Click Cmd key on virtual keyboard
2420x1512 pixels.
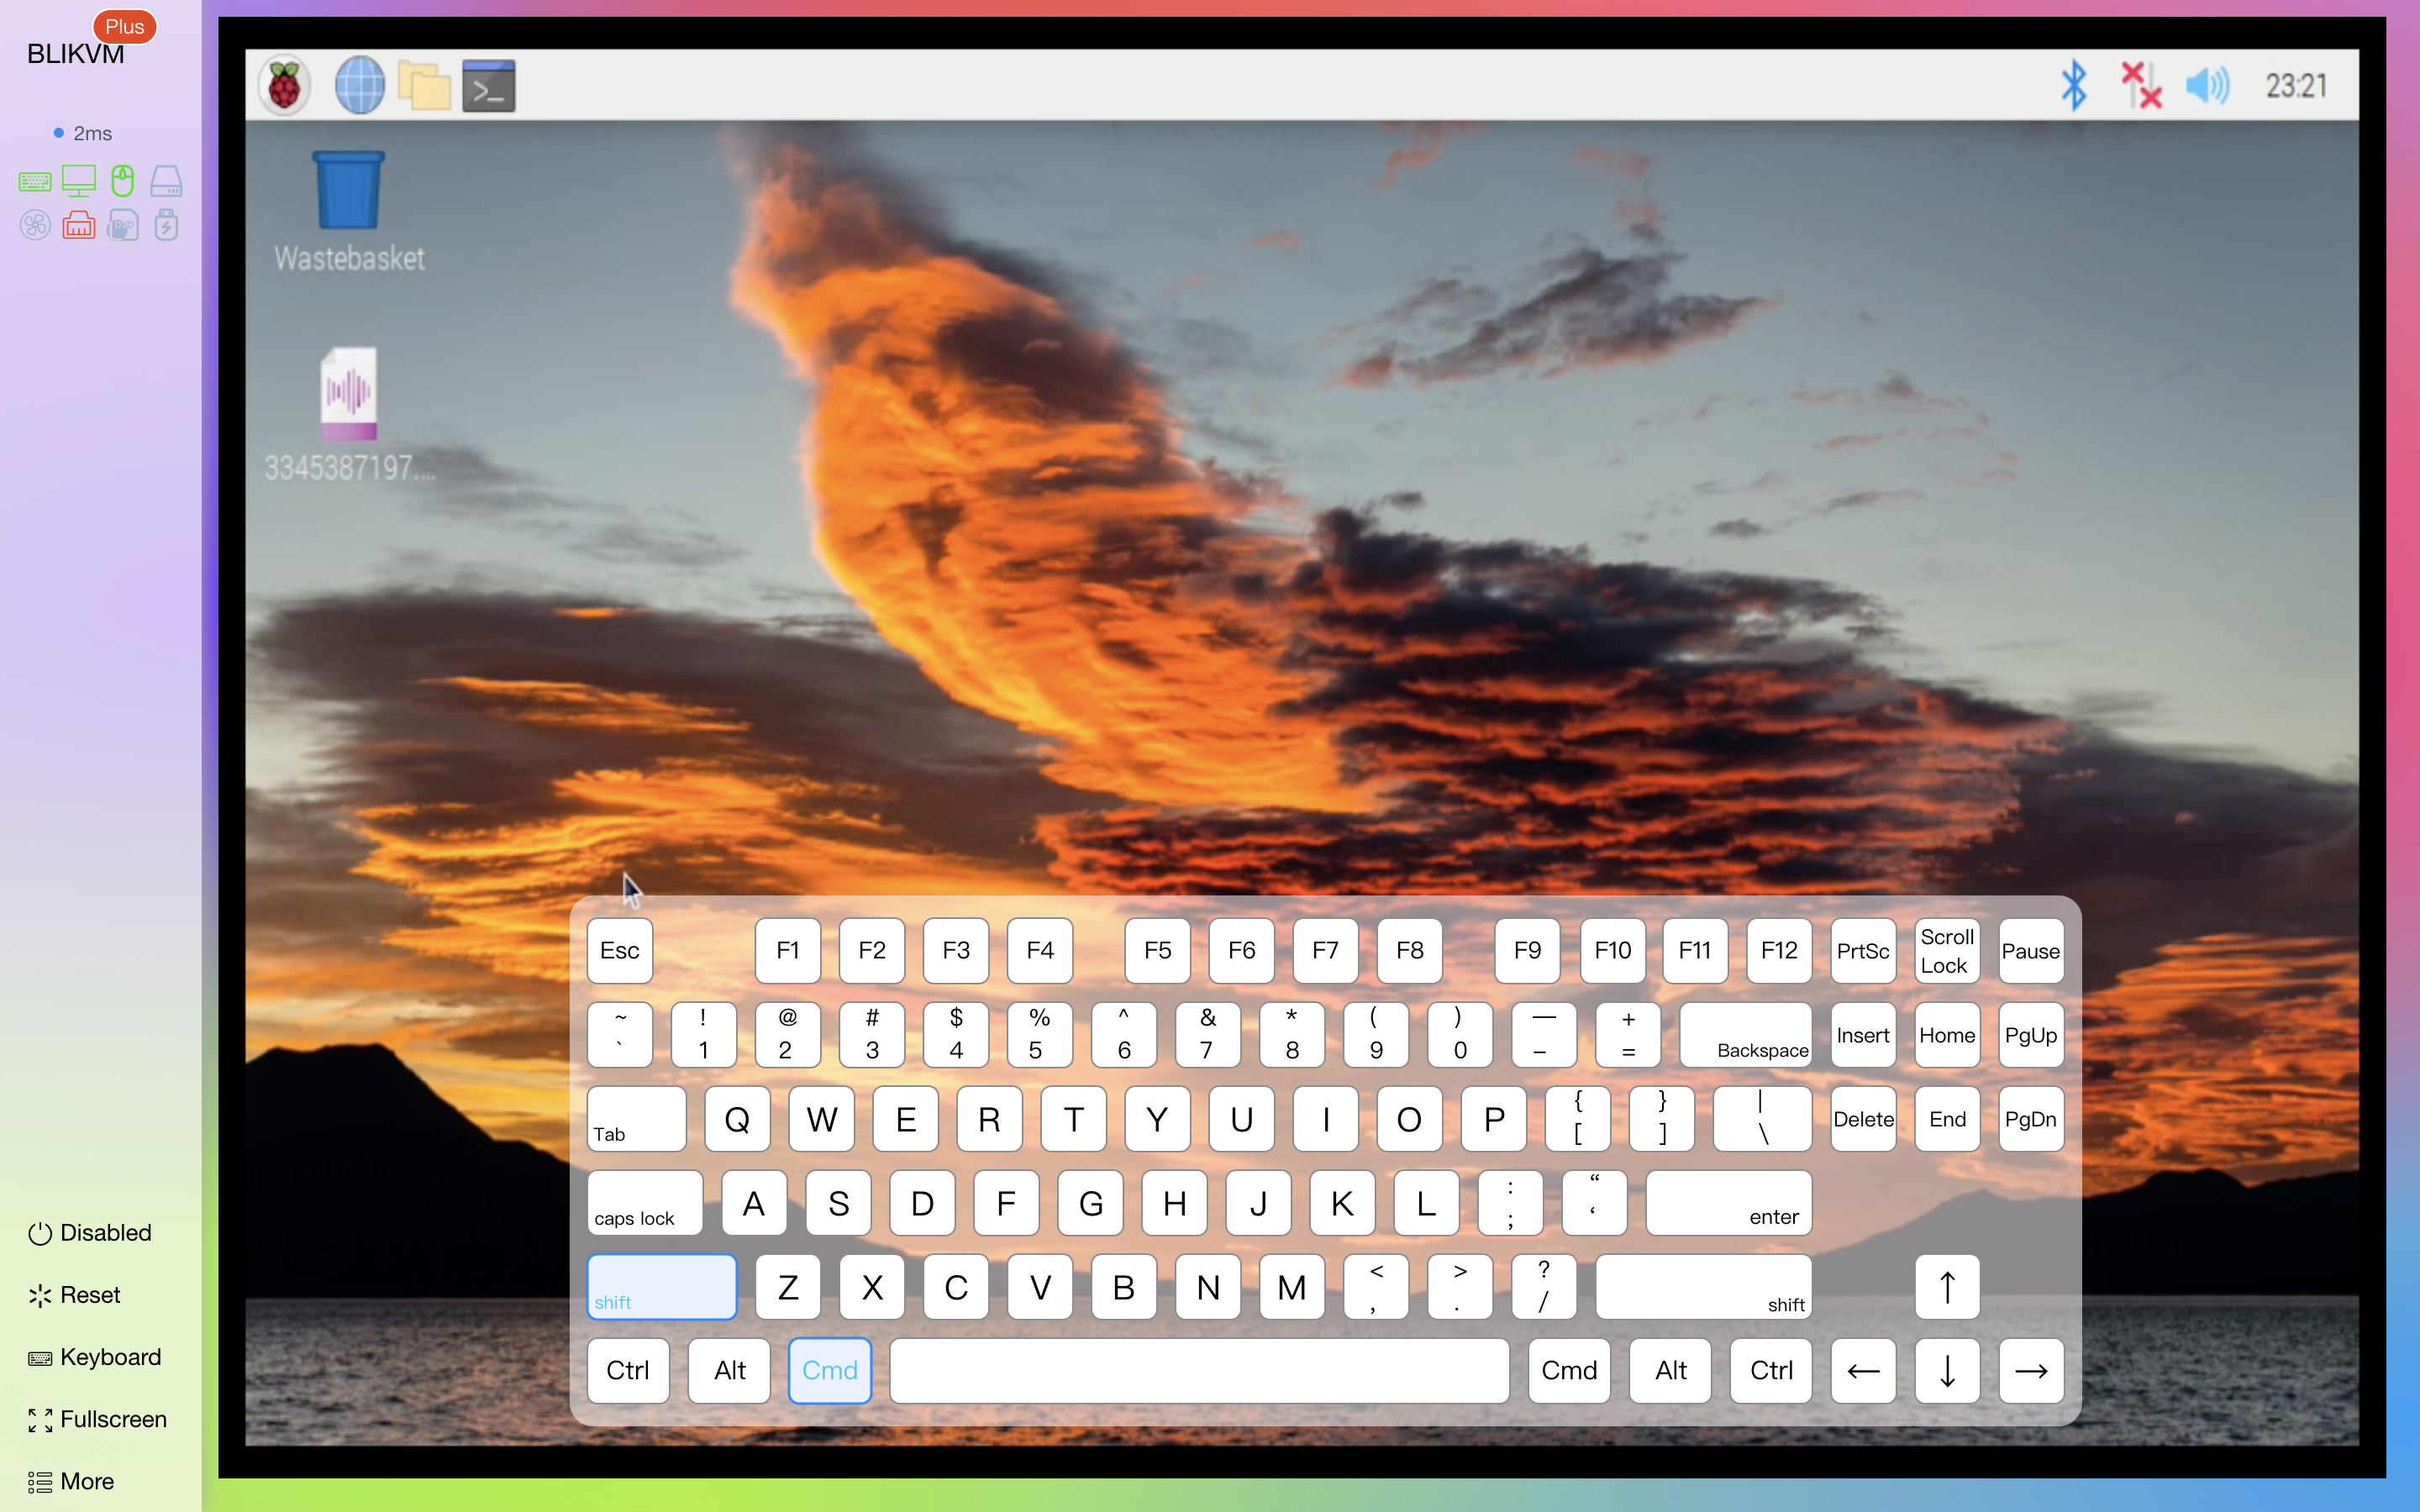click(x=828, y=1369)
